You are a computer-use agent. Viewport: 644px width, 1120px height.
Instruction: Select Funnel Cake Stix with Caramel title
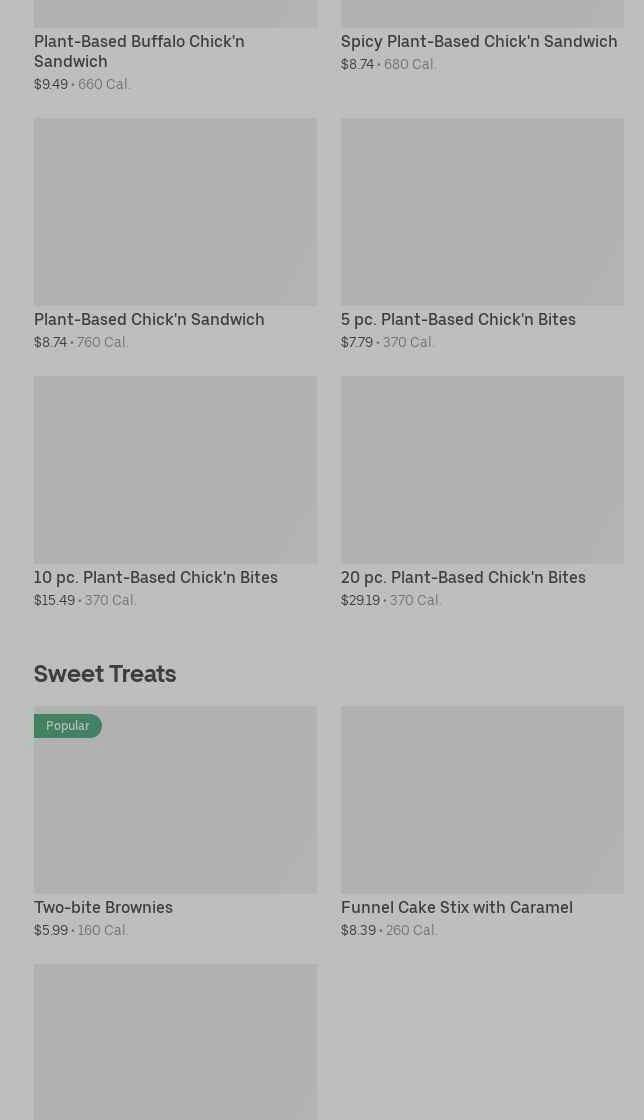pos(456,907)
